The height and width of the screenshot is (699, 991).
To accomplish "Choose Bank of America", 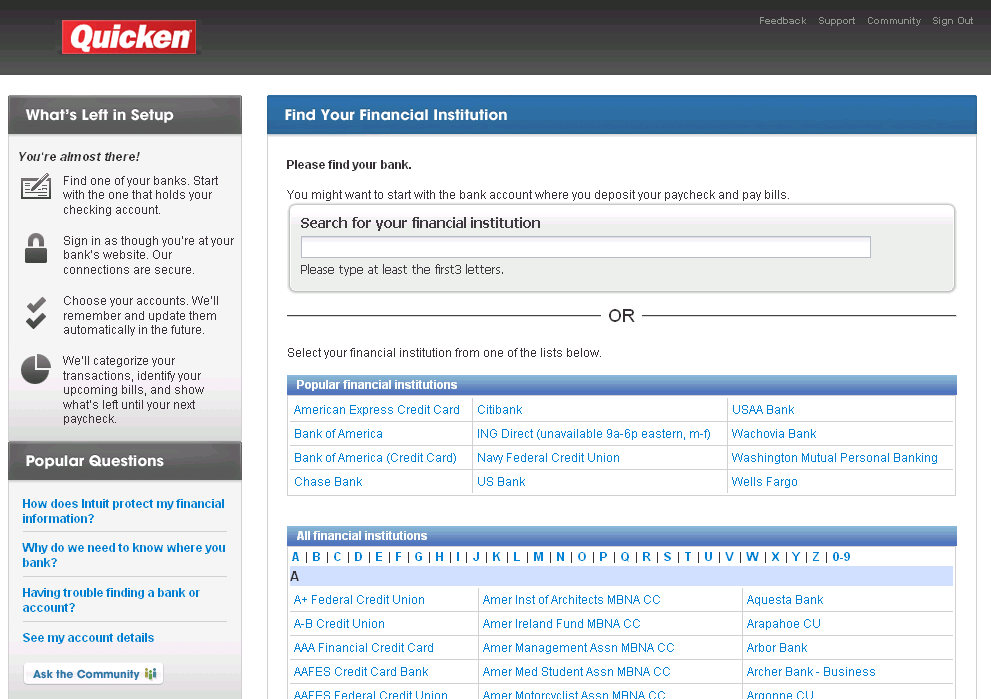I will [x=338, y=434].
